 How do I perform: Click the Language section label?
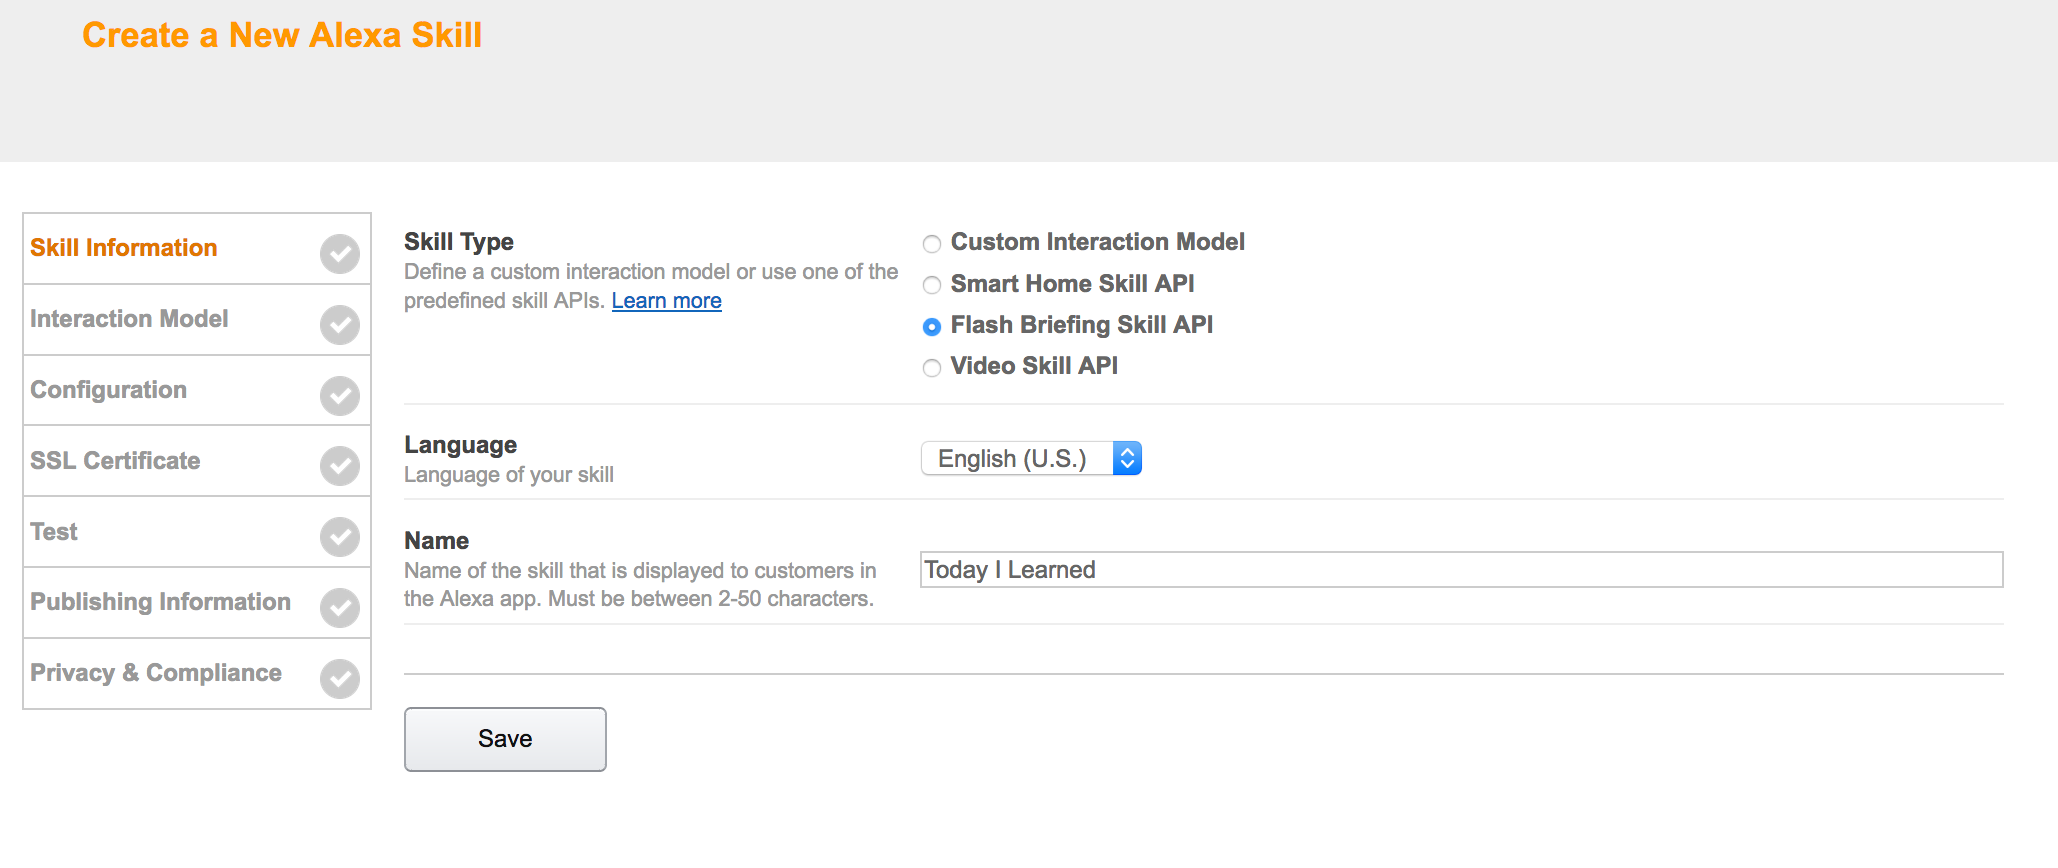pos(460,445)
